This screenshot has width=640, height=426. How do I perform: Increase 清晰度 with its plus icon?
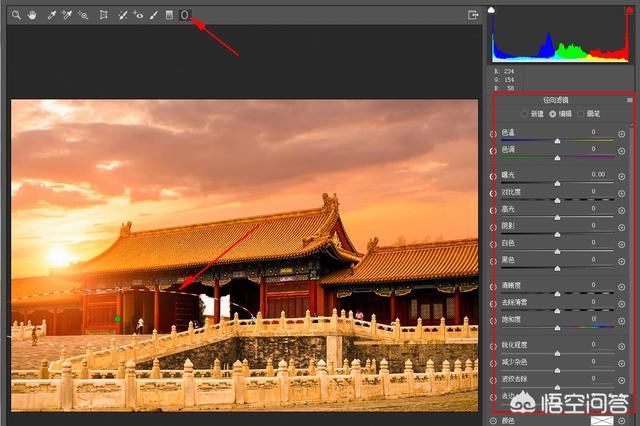(x=621, y=287)
